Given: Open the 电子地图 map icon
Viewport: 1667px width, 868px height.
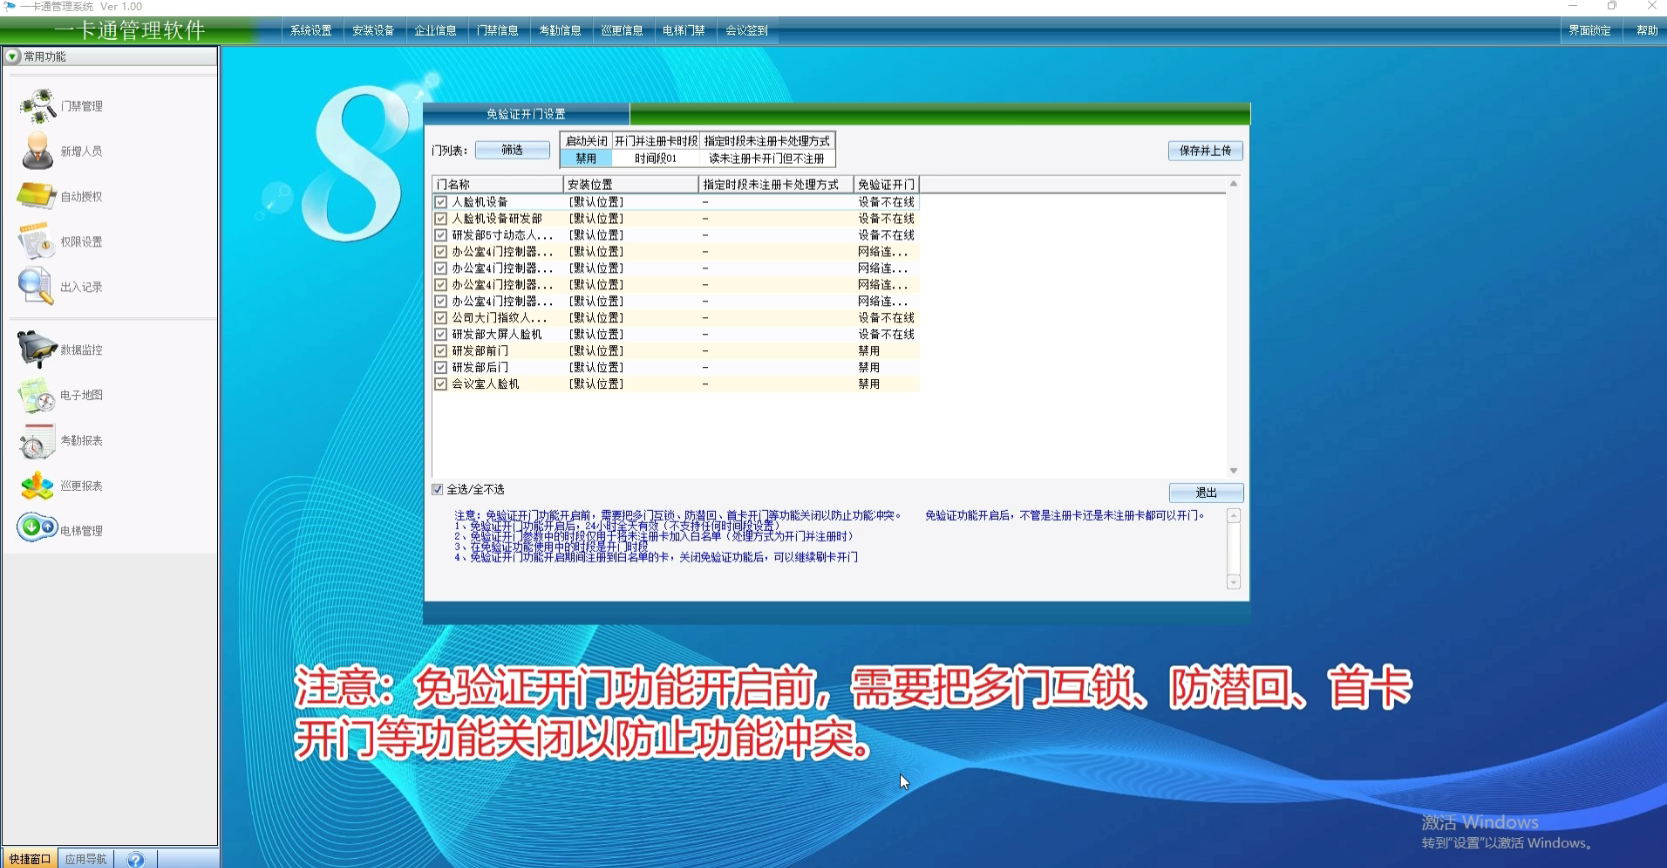Looking at the screenshot, I should point(37,396).
